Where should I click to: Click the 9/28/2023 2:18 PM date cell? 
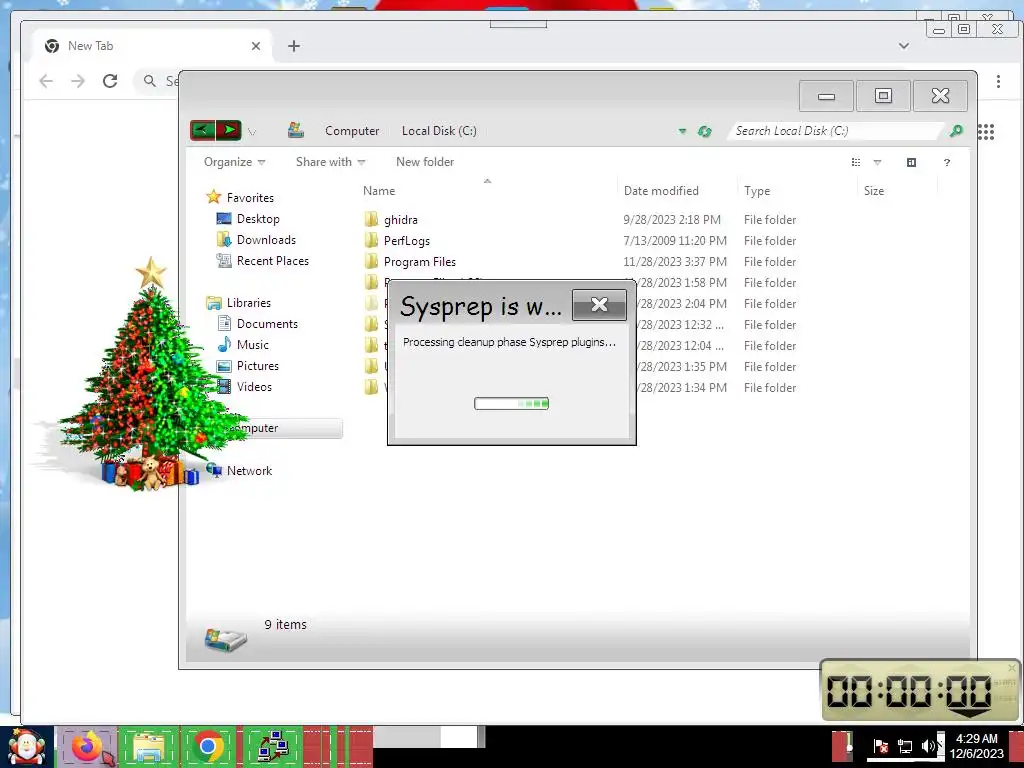click(x=672, y=219)
